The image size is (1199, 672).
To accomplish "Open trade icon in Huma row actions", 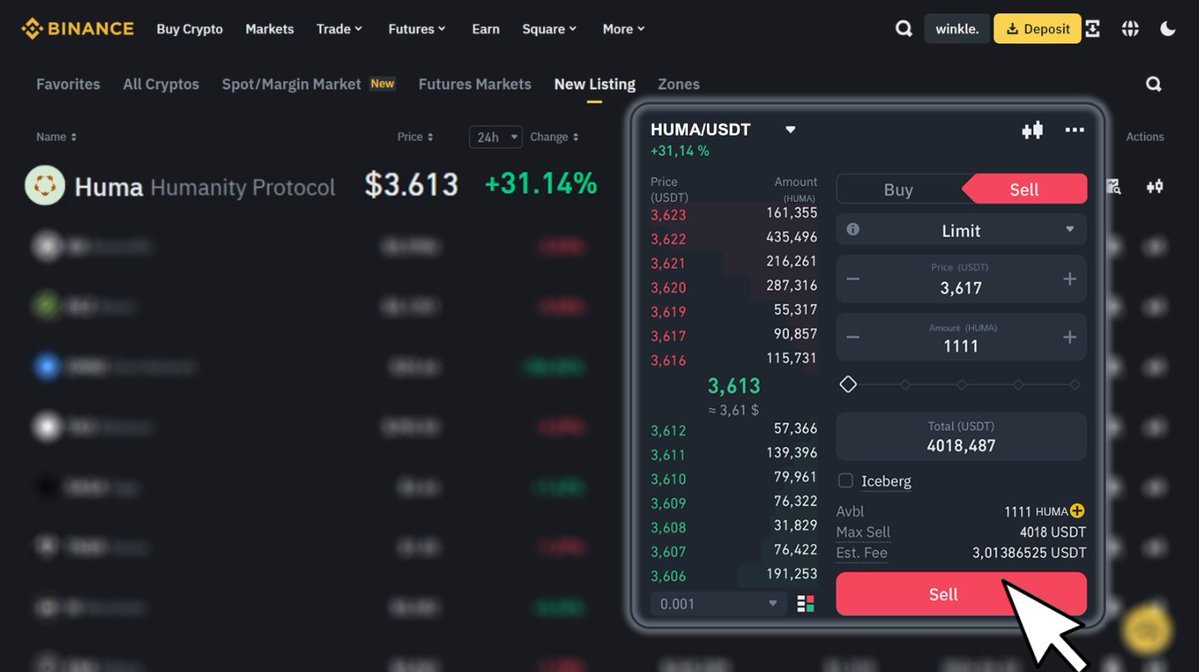I will coord(1155,187).
